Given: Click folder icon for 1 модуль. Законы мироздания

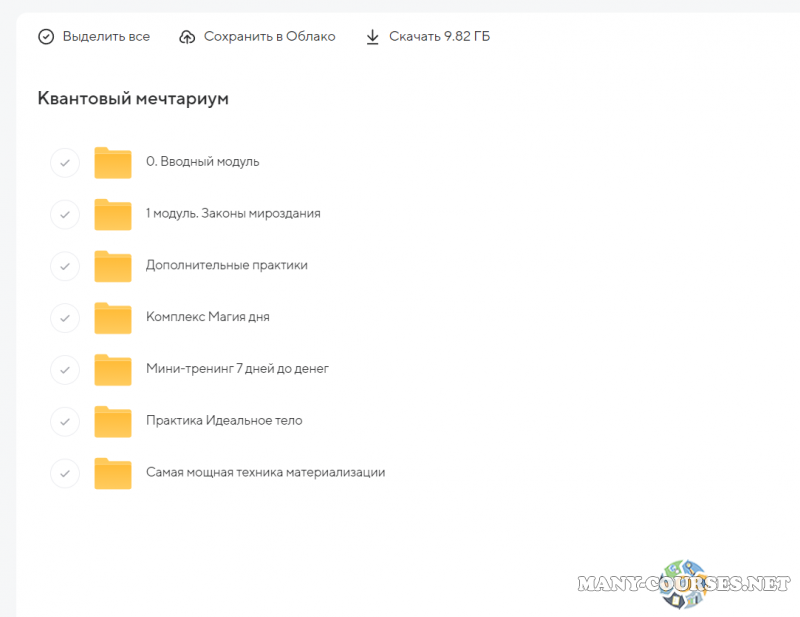Looking at the screenshot, I should point(113,214).
